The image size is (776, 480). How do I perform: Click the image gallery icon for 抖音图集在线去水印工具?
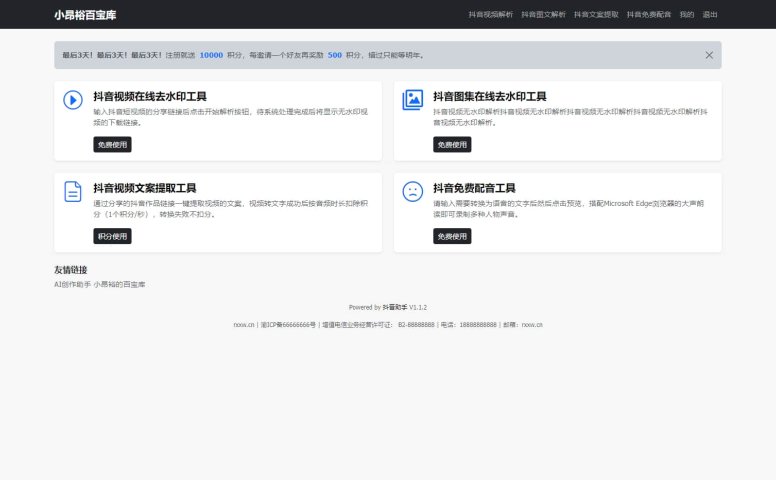pyautogui.click(x=413, y=100)
